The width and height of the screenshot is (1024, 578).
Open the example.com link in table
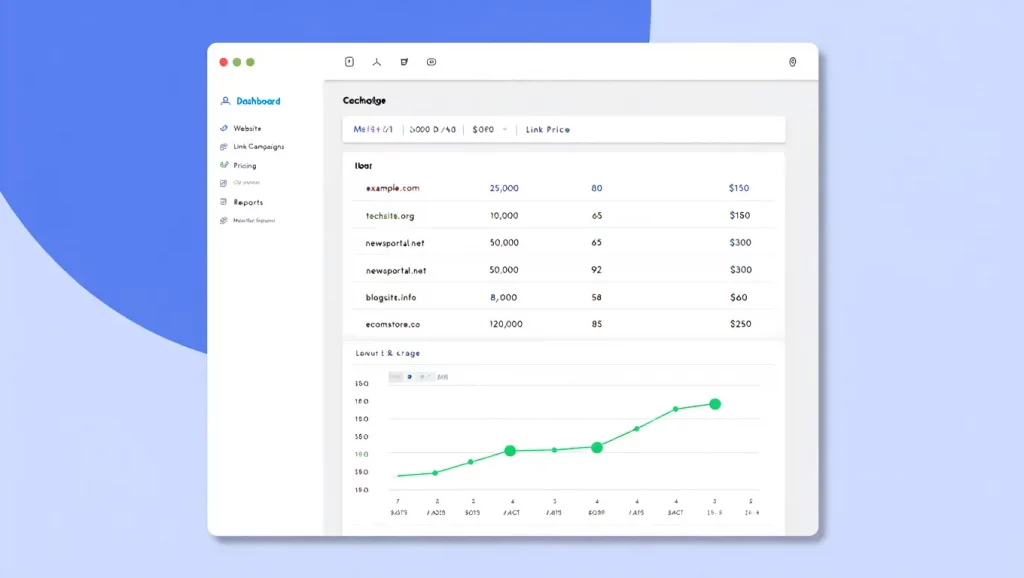point(392,188)
